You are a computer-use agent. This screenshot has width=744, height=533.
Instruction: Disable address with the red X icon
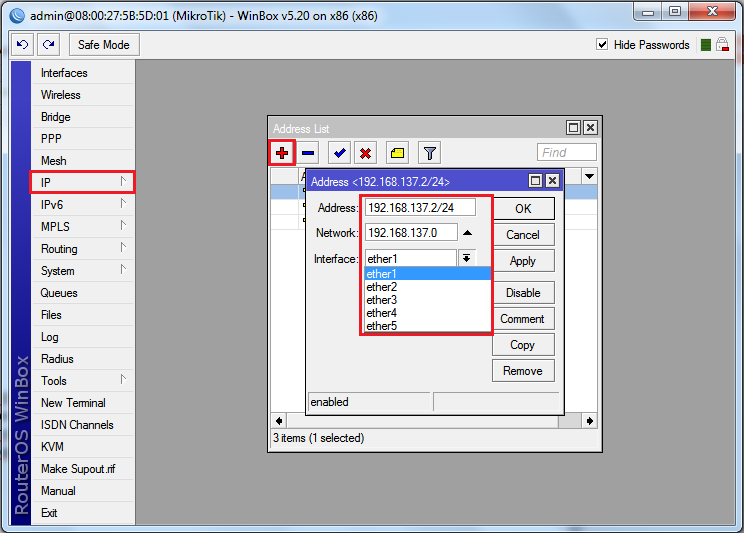pos(365,153)
